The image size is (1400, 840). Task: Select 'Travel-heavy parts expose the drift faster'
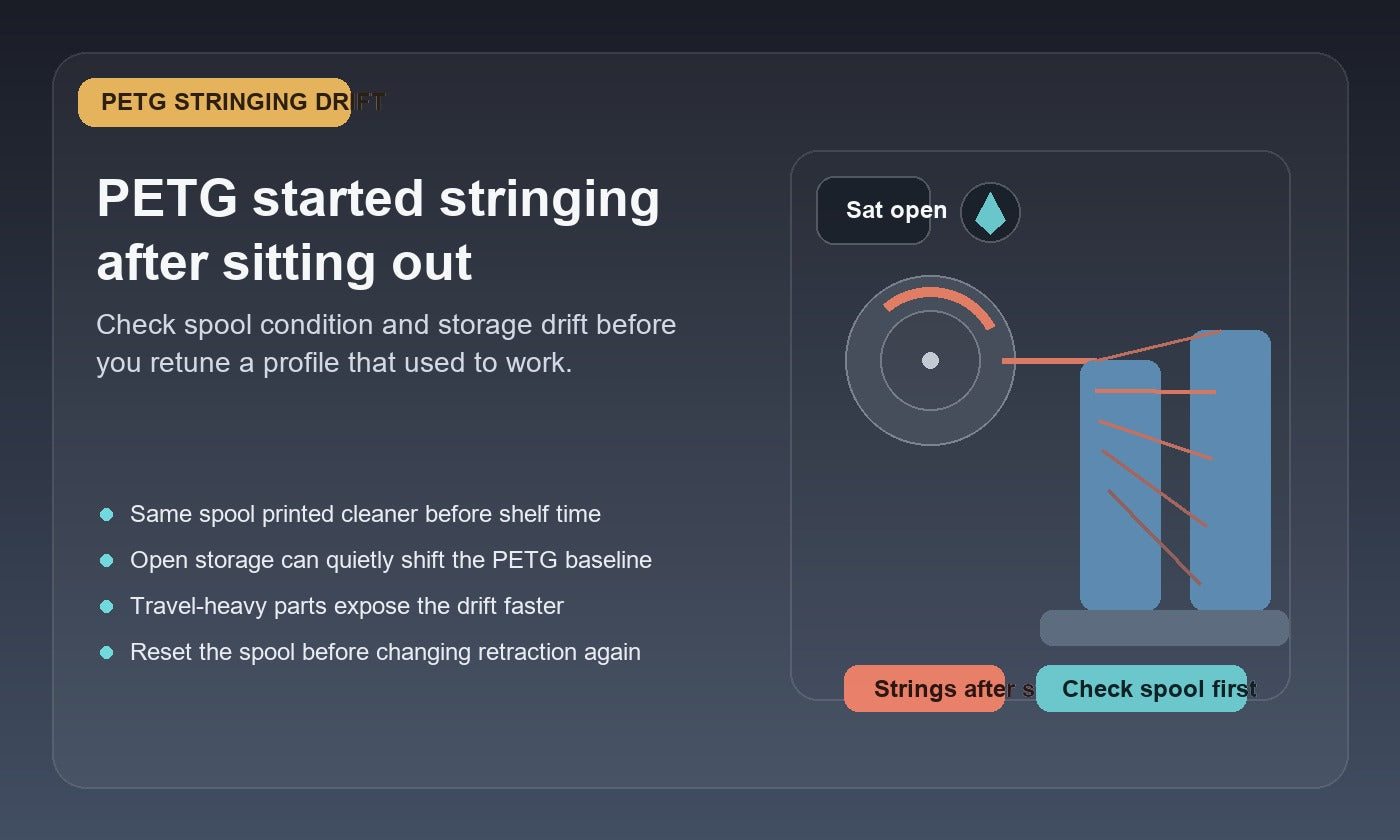coord(347,606)
